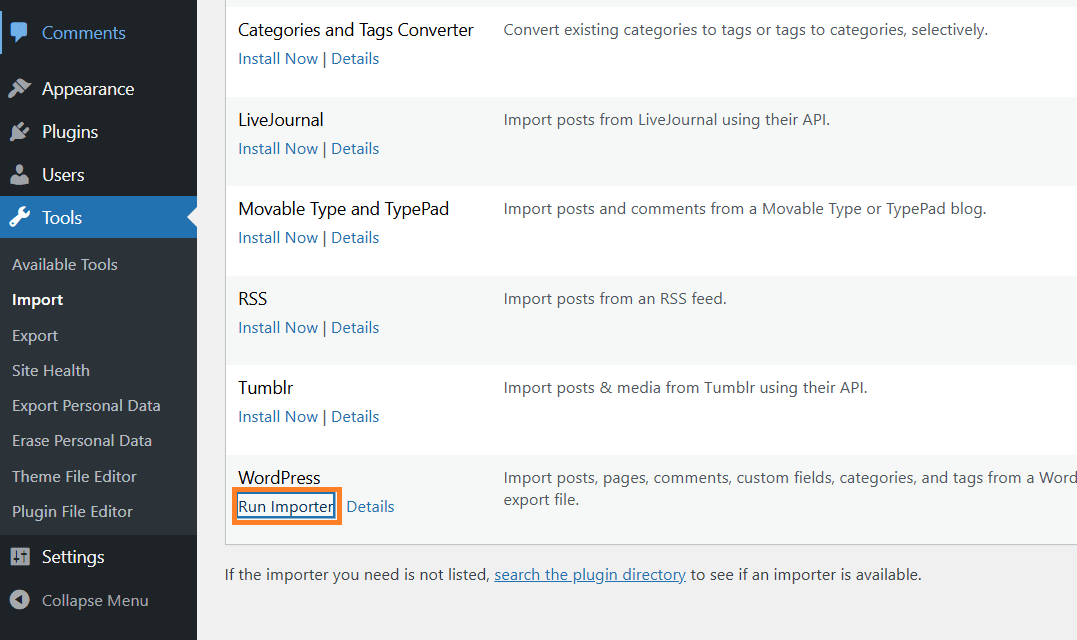Click the 'Convert existing categories to tags' description

pos(745,30)
